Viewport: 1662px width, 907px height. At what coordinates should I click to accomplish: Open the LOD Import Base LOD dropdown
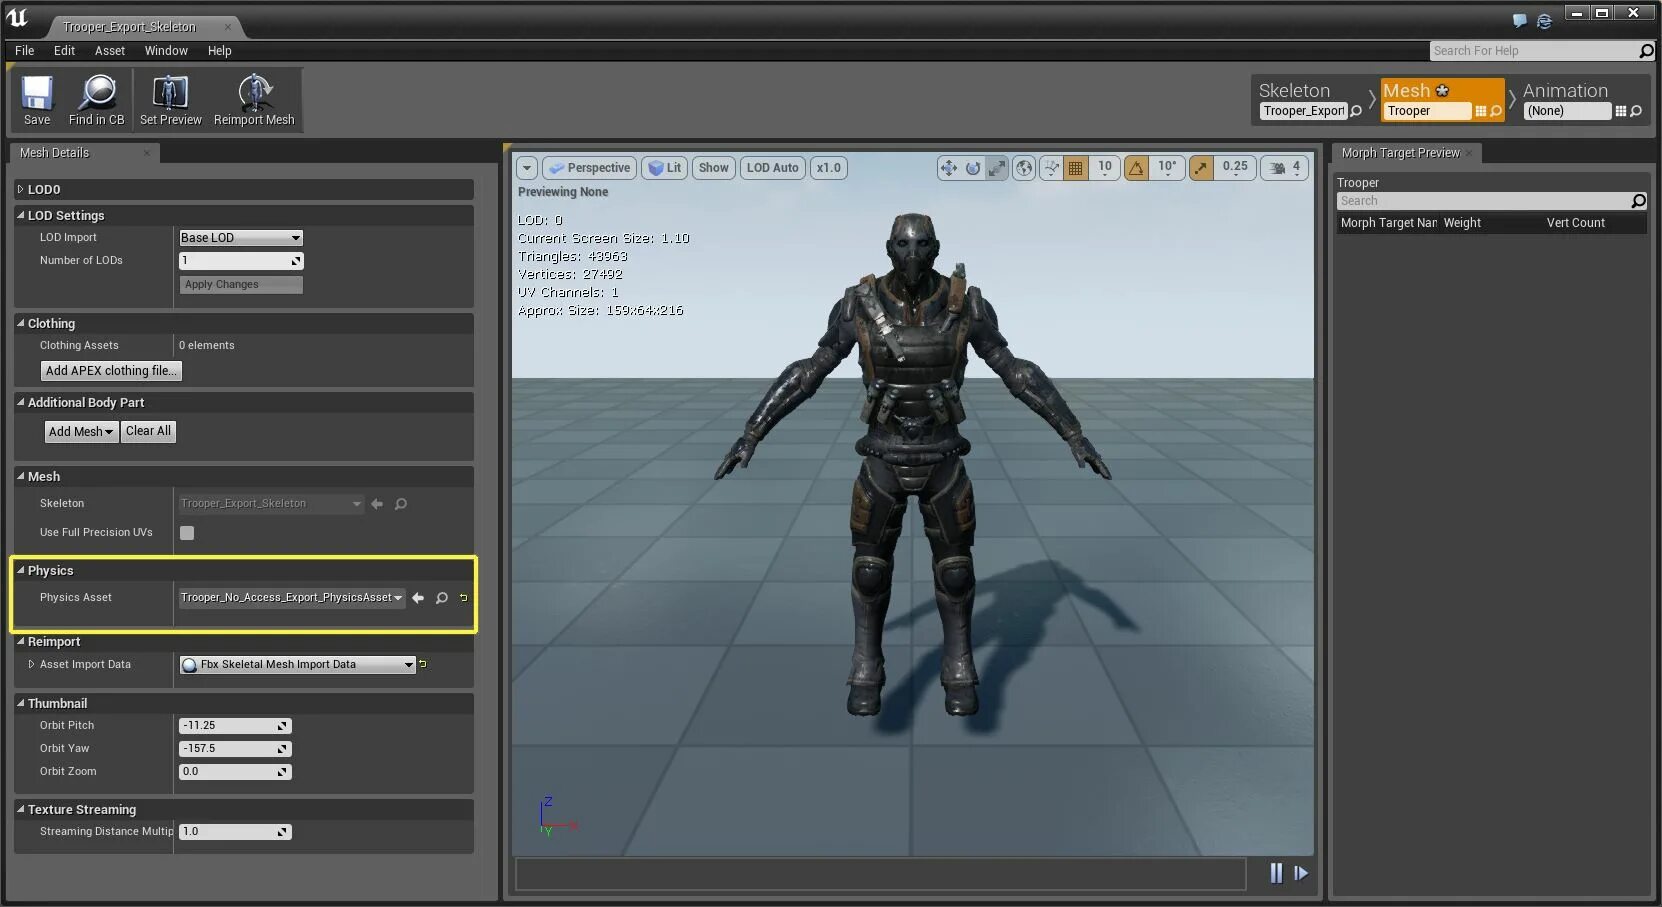(x=241, y=238)
